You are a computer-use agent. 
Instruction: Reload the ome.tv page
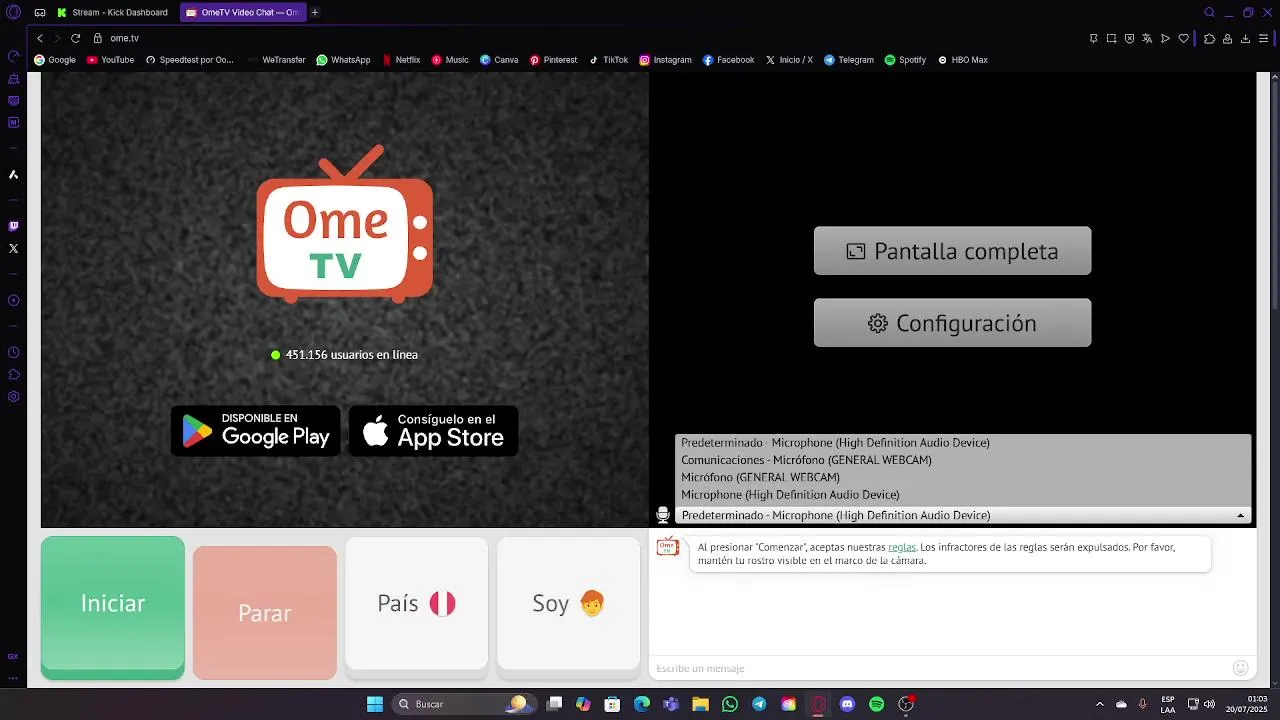(x=75, y=38)
